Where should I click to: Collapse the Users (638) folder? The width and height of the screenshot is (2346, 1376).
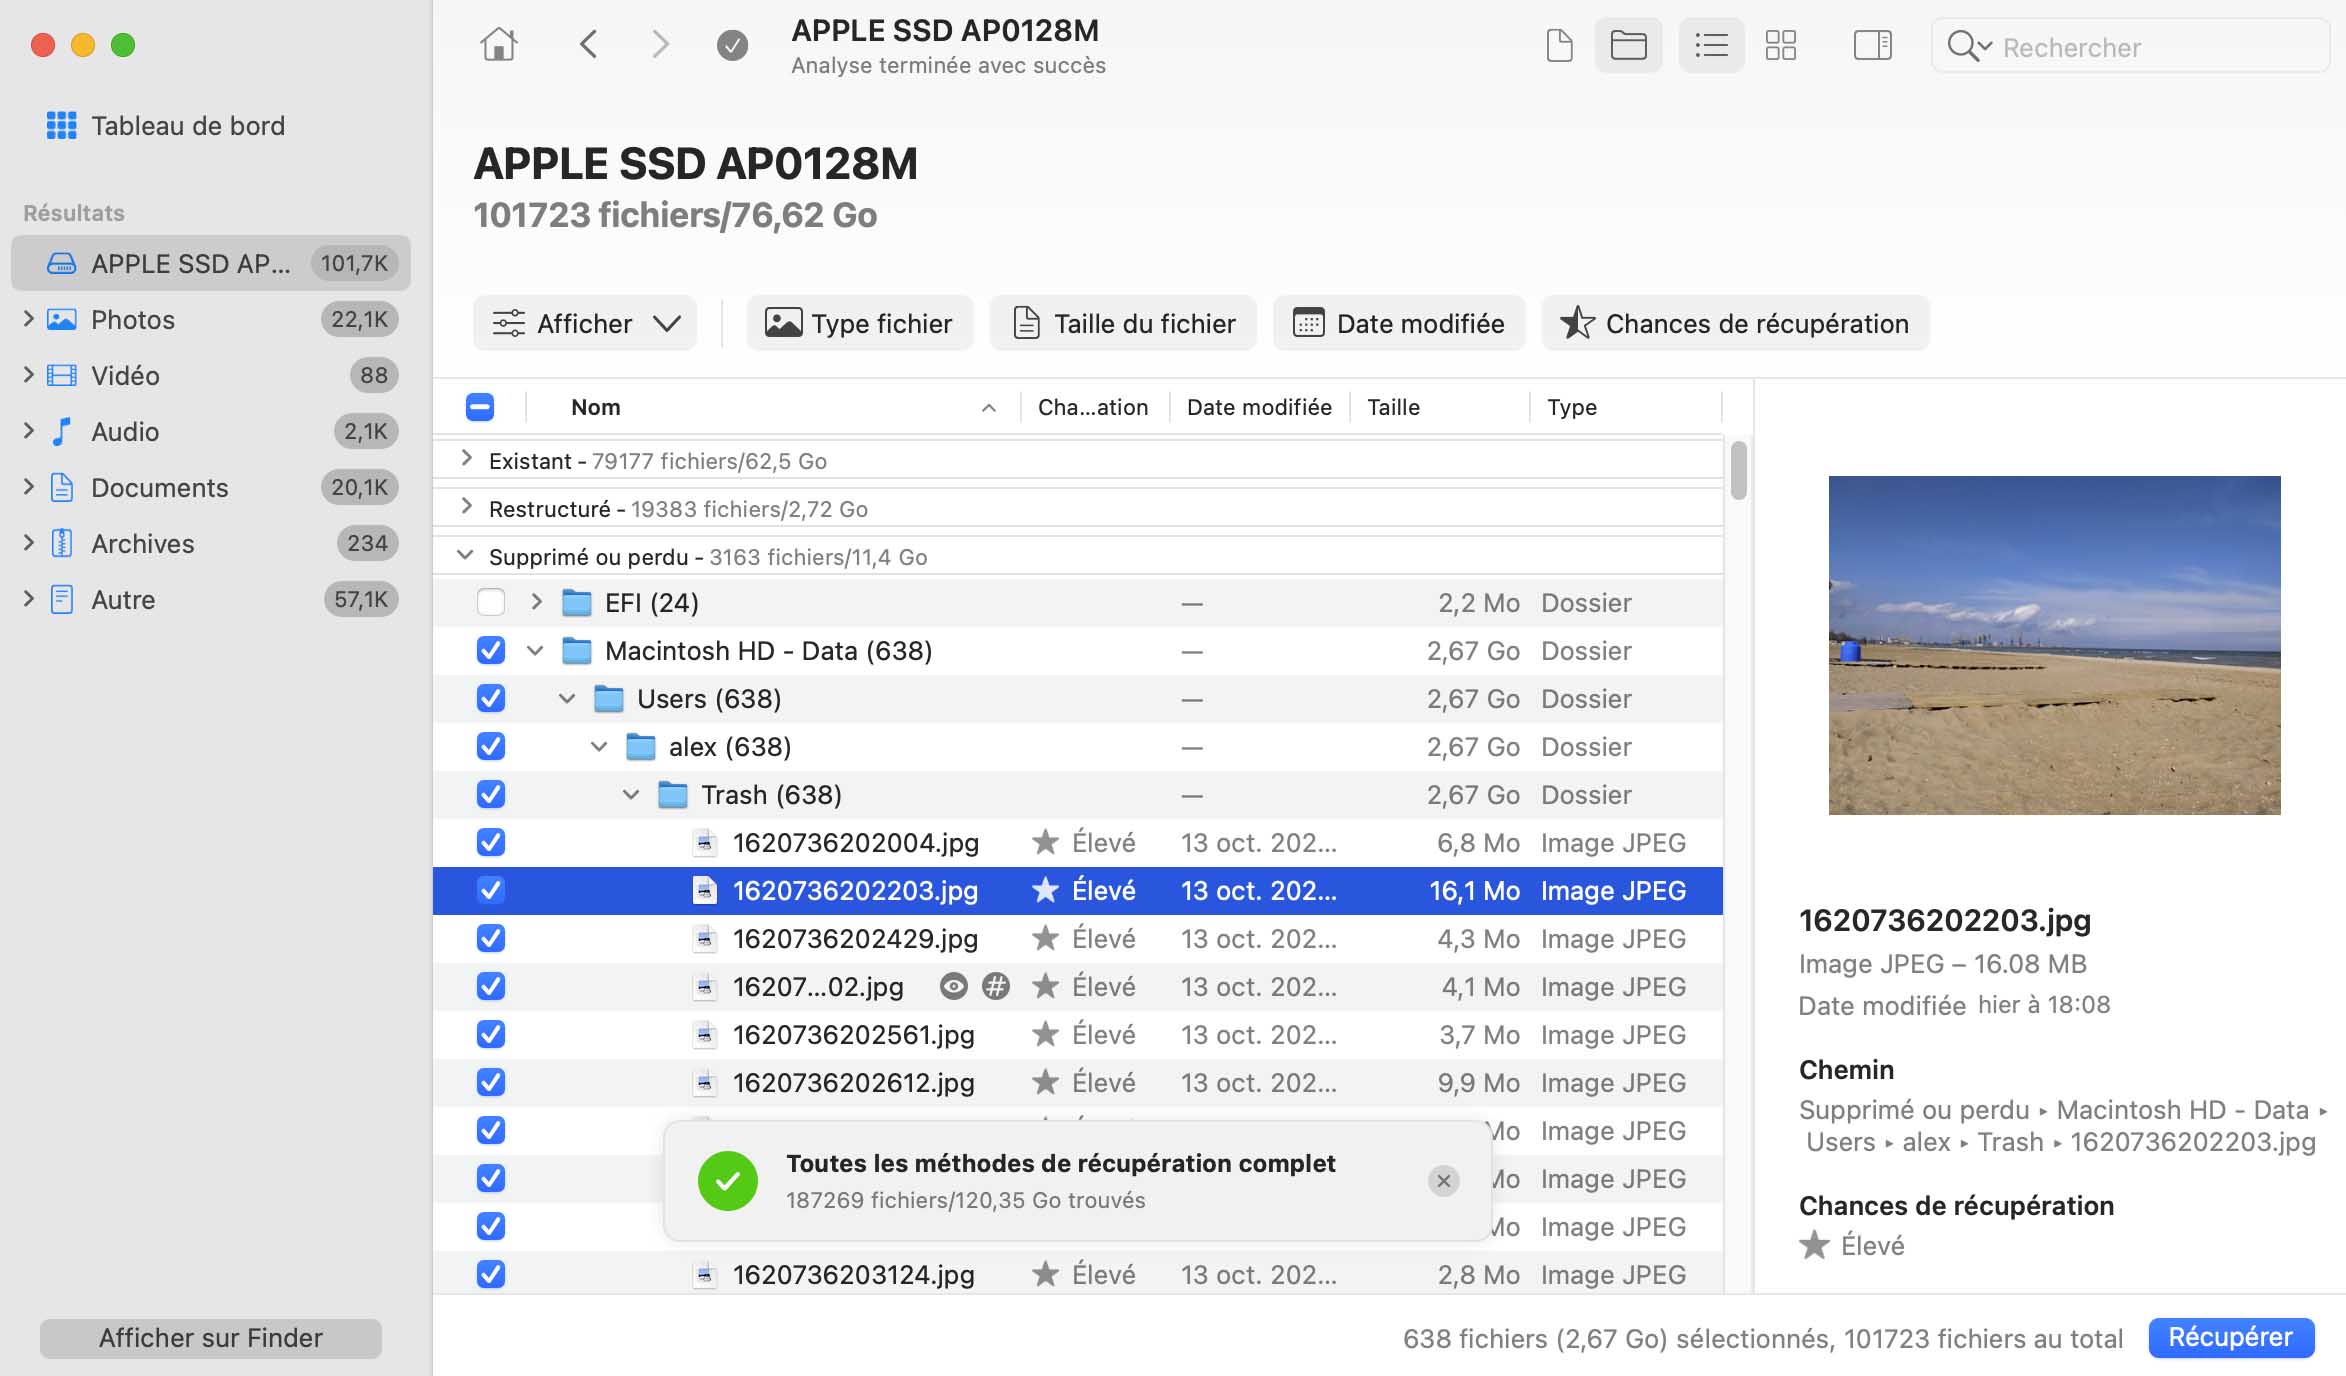click(x=567, y=699)
